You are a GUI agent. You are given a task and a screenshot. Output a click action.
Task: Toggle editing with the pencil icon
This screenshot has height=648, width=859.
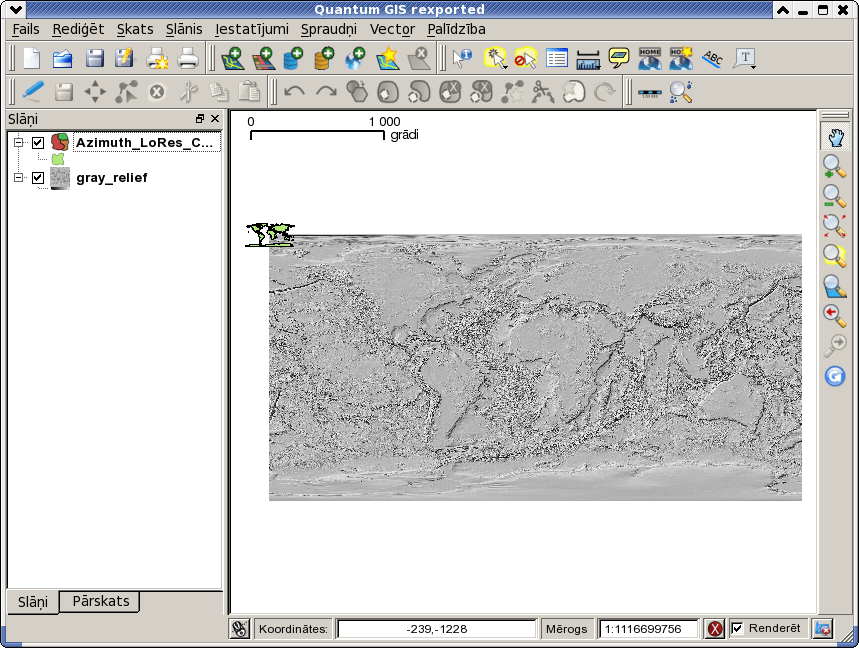pyautogui.click(x=33, y=91)
